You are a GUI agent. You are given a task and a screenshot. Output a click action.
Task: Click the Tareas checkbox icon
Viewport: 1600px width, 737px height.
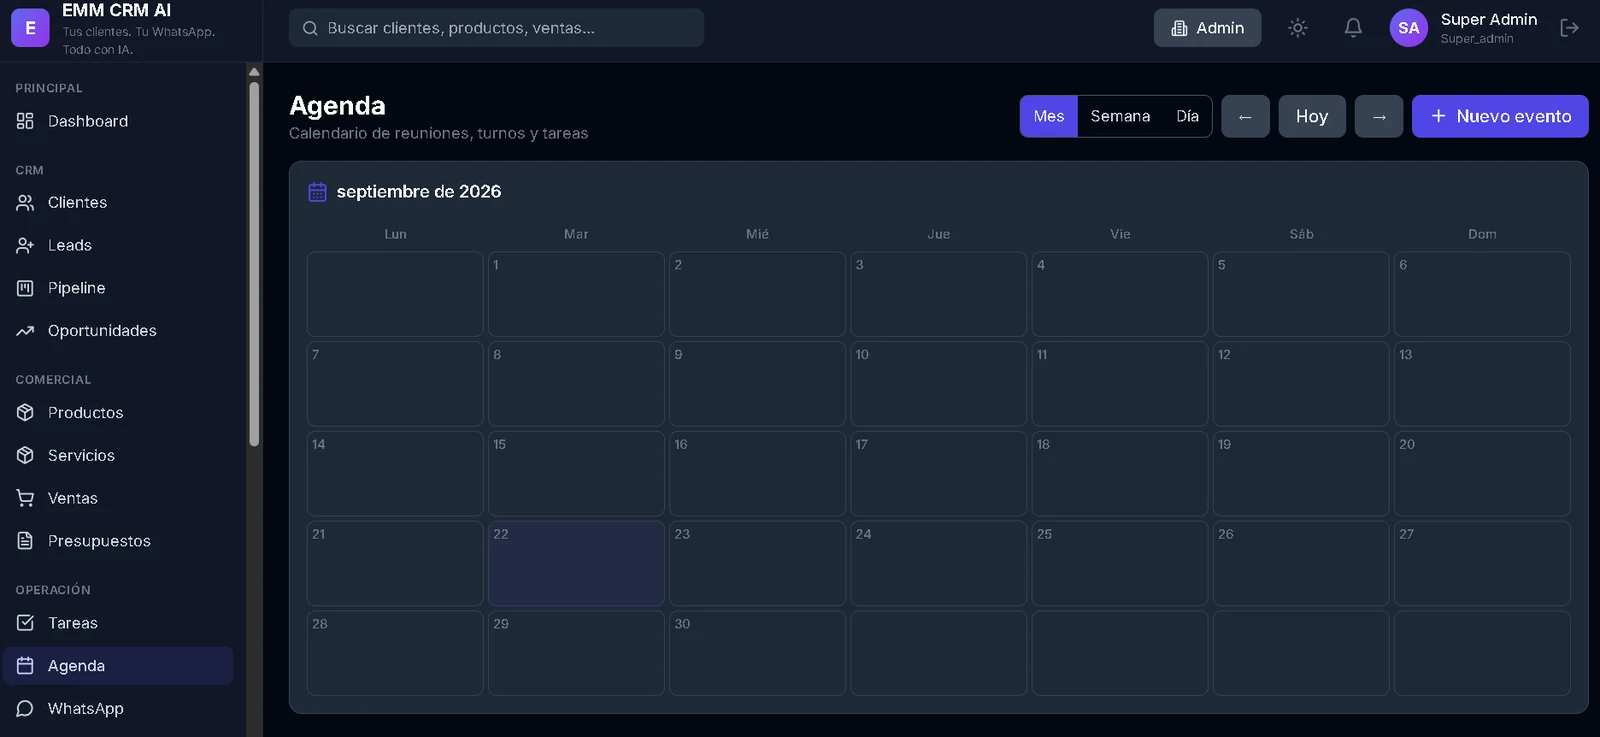pos(25,623)
